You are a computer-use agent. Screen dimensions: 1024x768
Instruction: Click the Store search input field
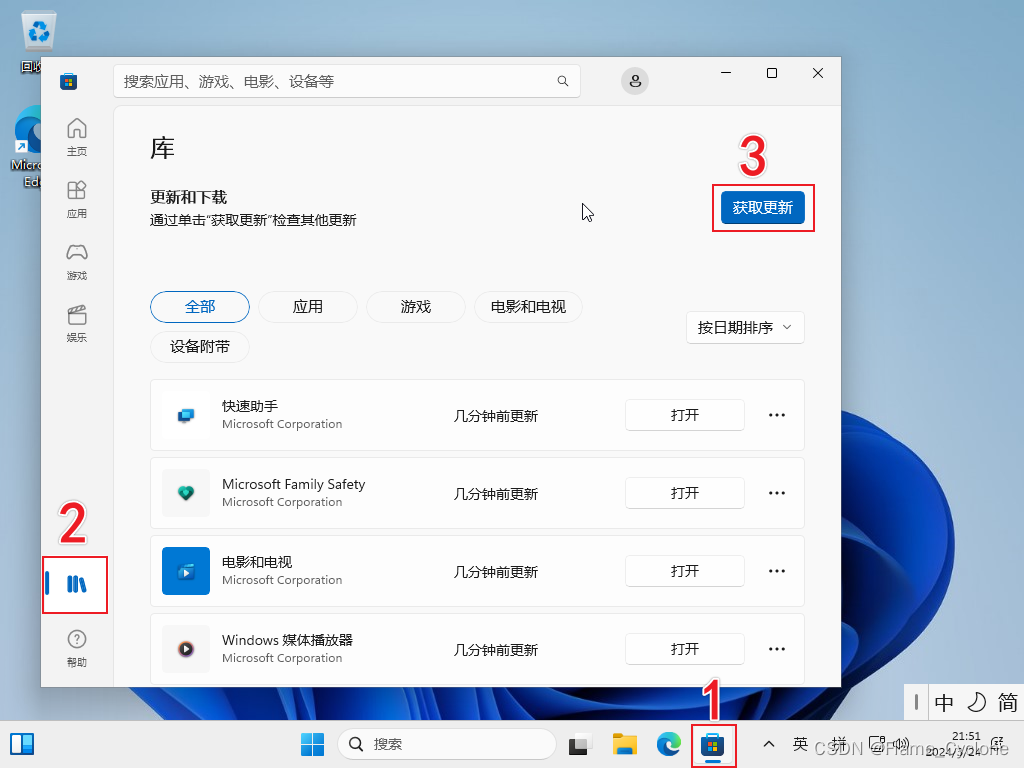(347, 81)
